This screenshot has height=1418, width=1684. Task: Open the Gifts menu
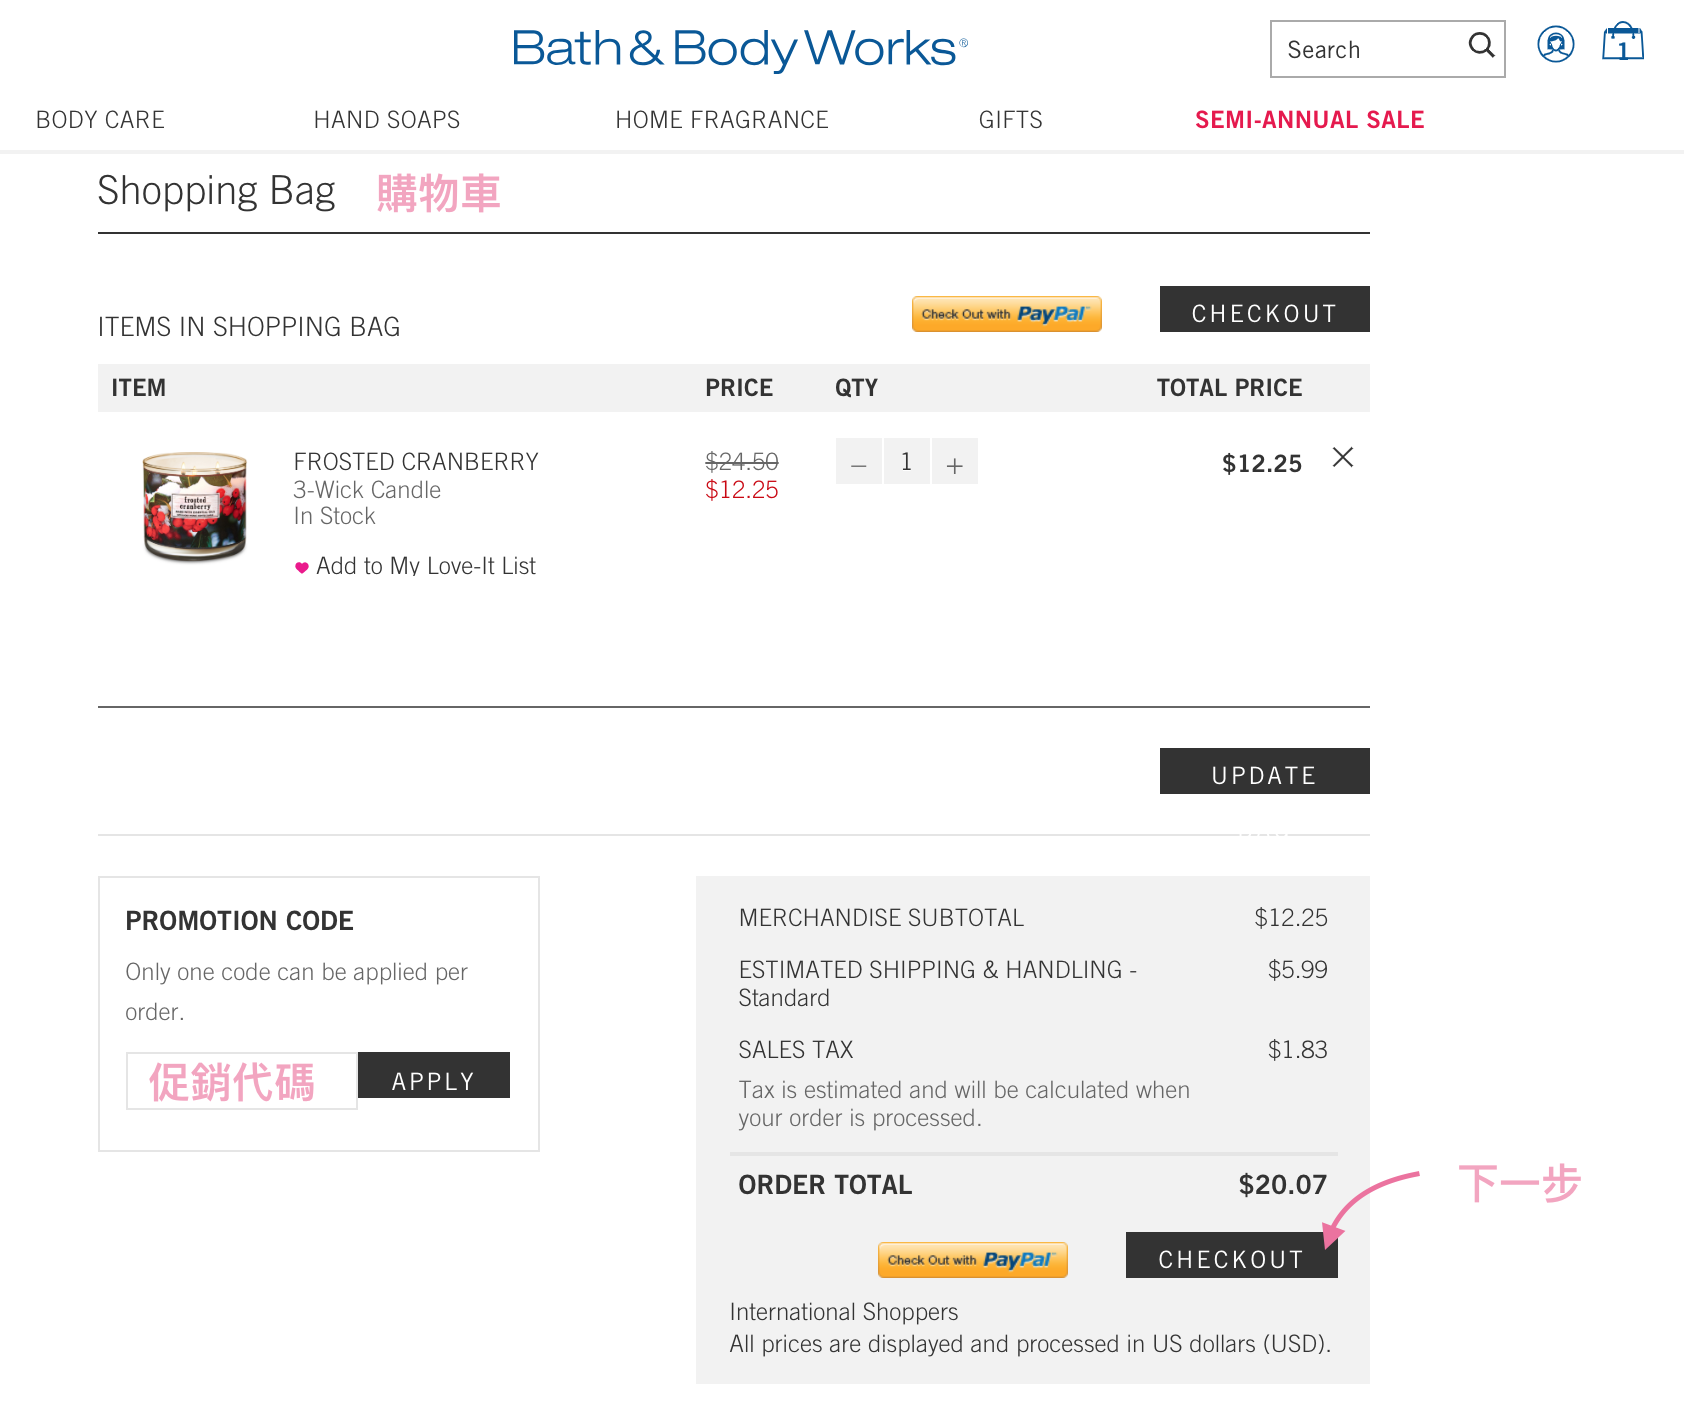1010,120
